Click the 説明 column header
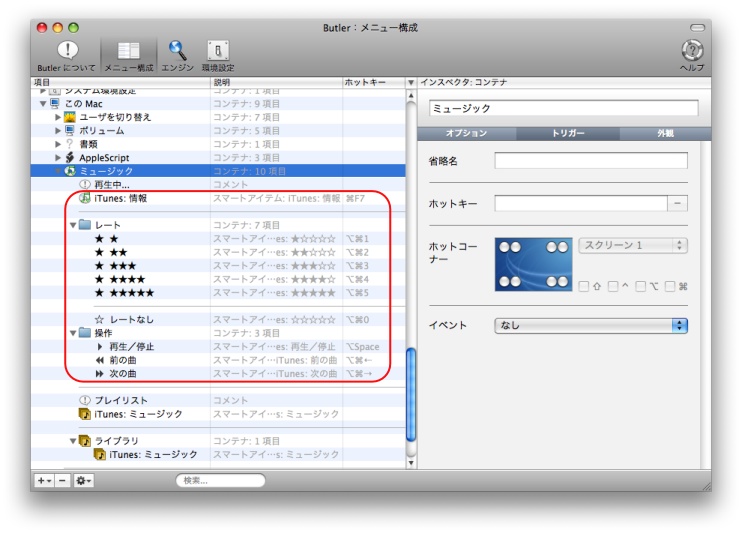The width and height of the screenshot is (742, 533). [276, 82]
